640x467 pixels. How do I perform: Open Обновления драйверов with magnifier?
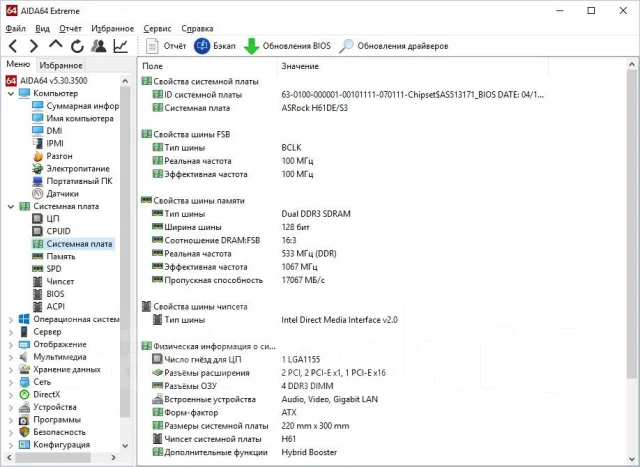click(393, 46)
